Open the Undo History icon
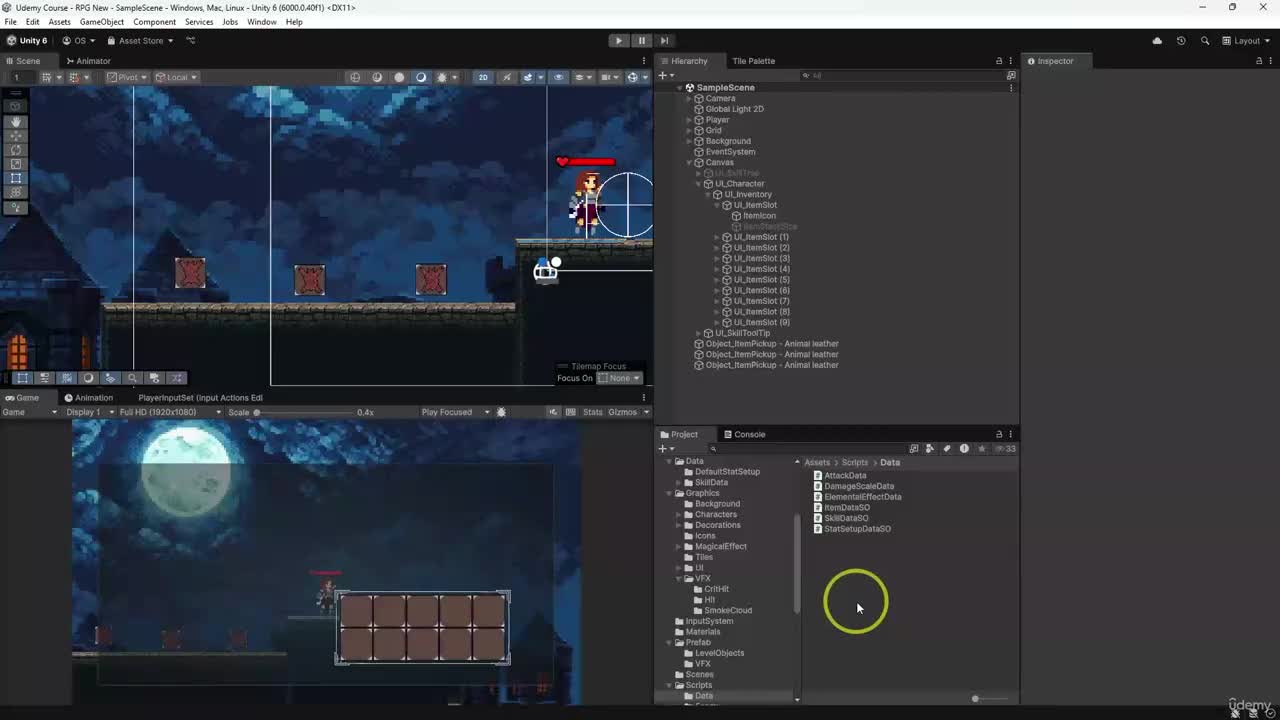Screen dimensions: 1280x720 pyautogui.click(x=1181, y=41)
